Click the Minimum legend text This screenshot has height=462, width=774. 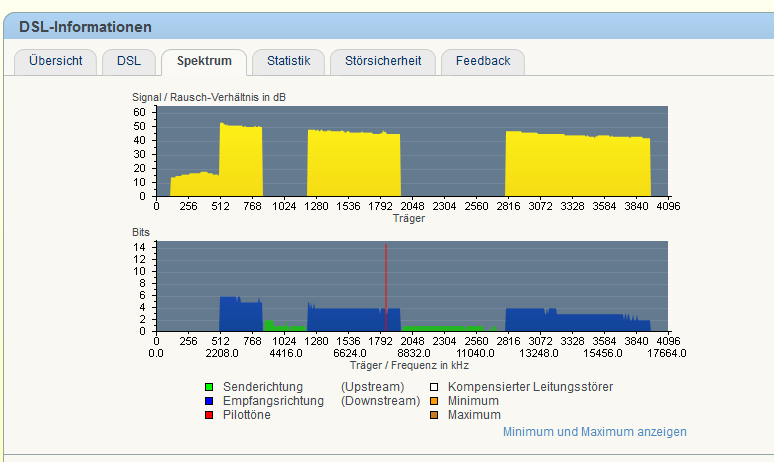click(473, 401)
